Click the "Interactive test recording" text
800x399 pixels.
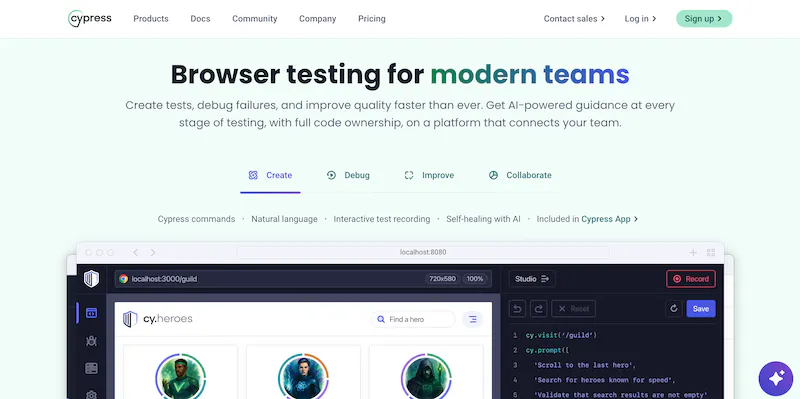[x=382, y=219]
